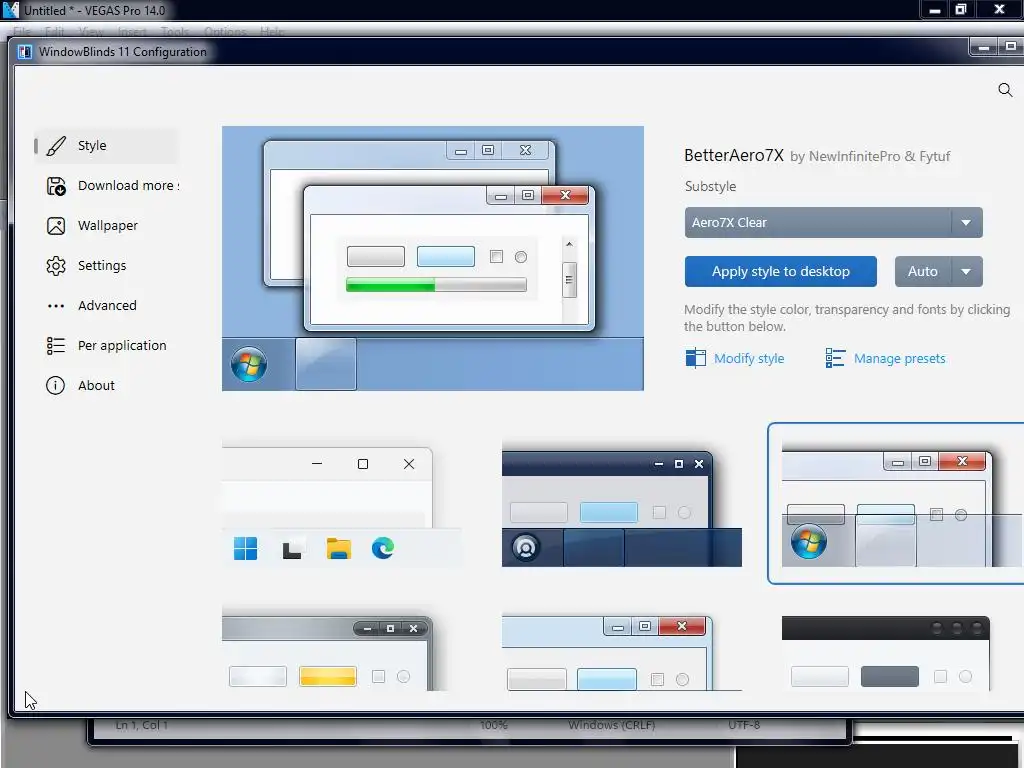Click the Style brush icon
The image size is (1024, 768).
(56, 146)
